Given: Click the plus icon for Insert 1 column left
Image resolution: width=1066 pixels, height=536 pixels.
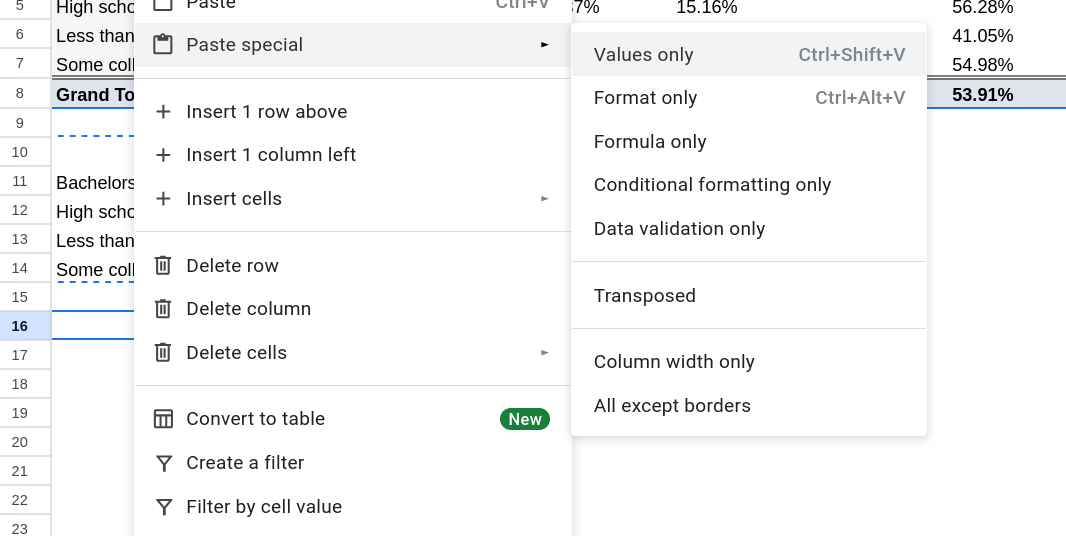Looking at the screenshot, I should coord(163,155).
